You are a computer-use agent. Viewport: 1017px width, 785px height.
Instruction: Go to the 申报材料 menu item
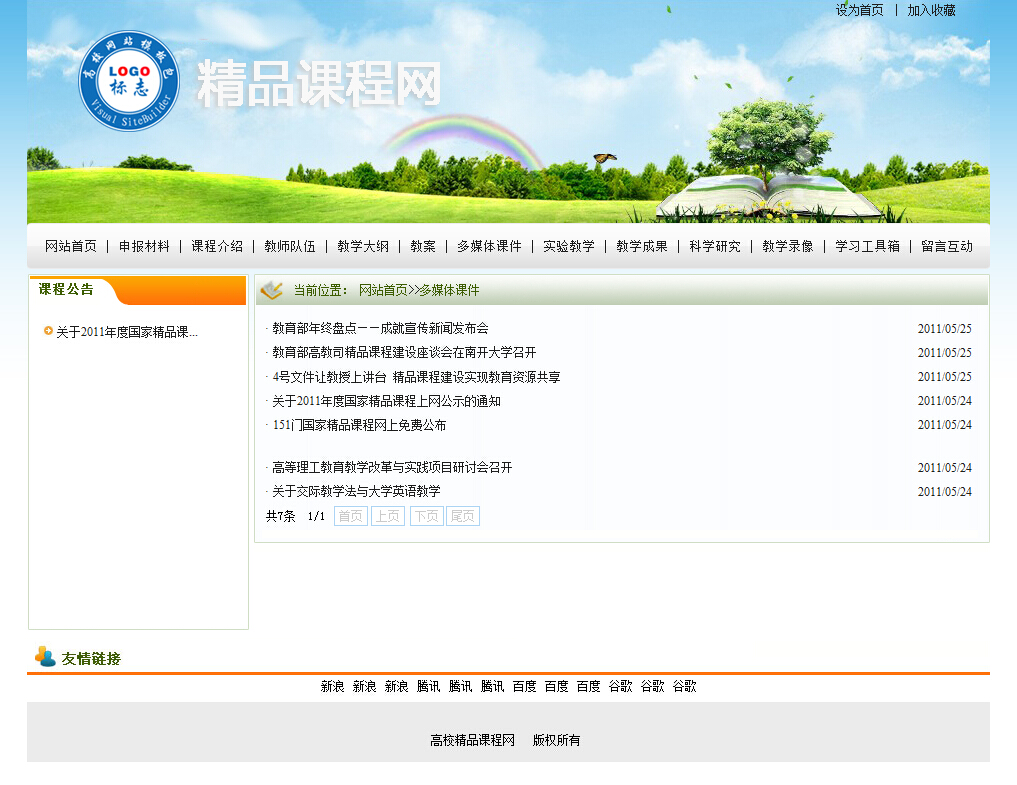(144, 246)
